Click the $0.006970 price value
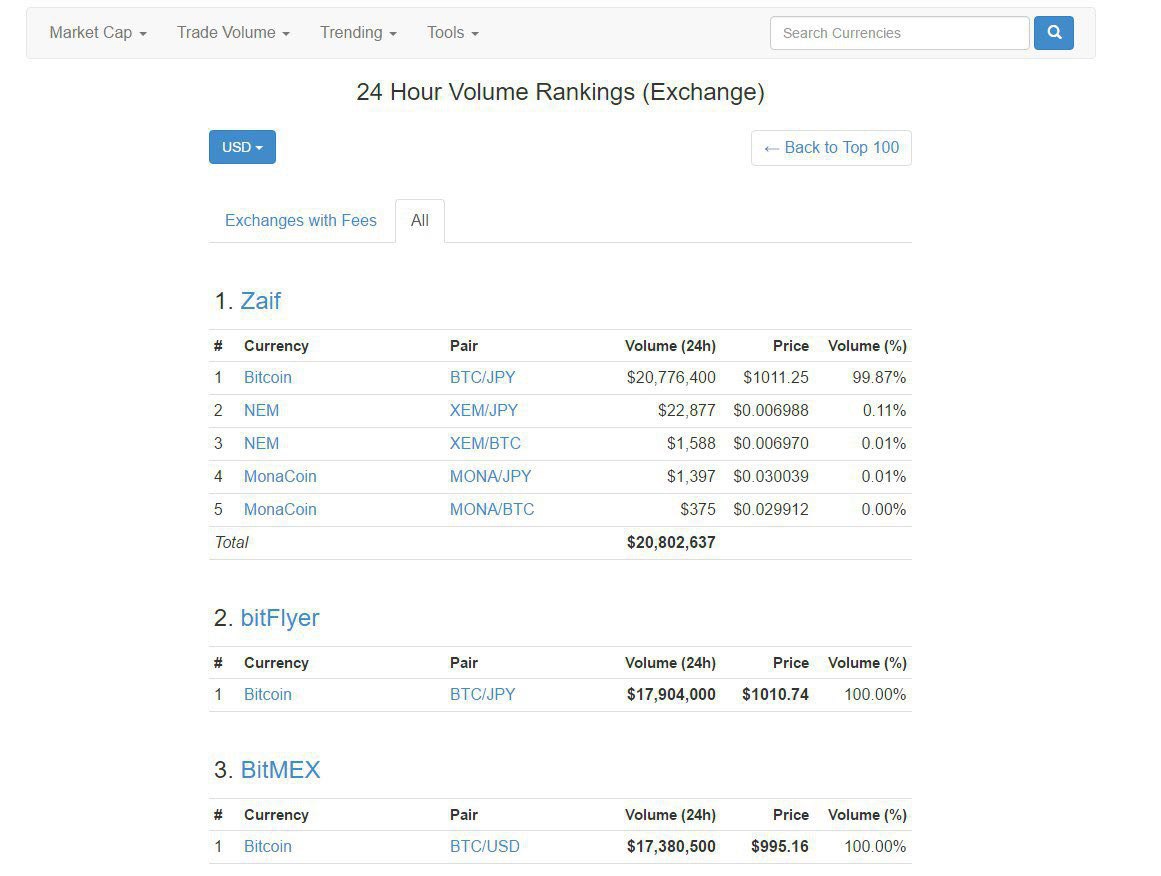The height and width of the screenshot is (876, 1161). pyautogui.click(x=771, y=444)
